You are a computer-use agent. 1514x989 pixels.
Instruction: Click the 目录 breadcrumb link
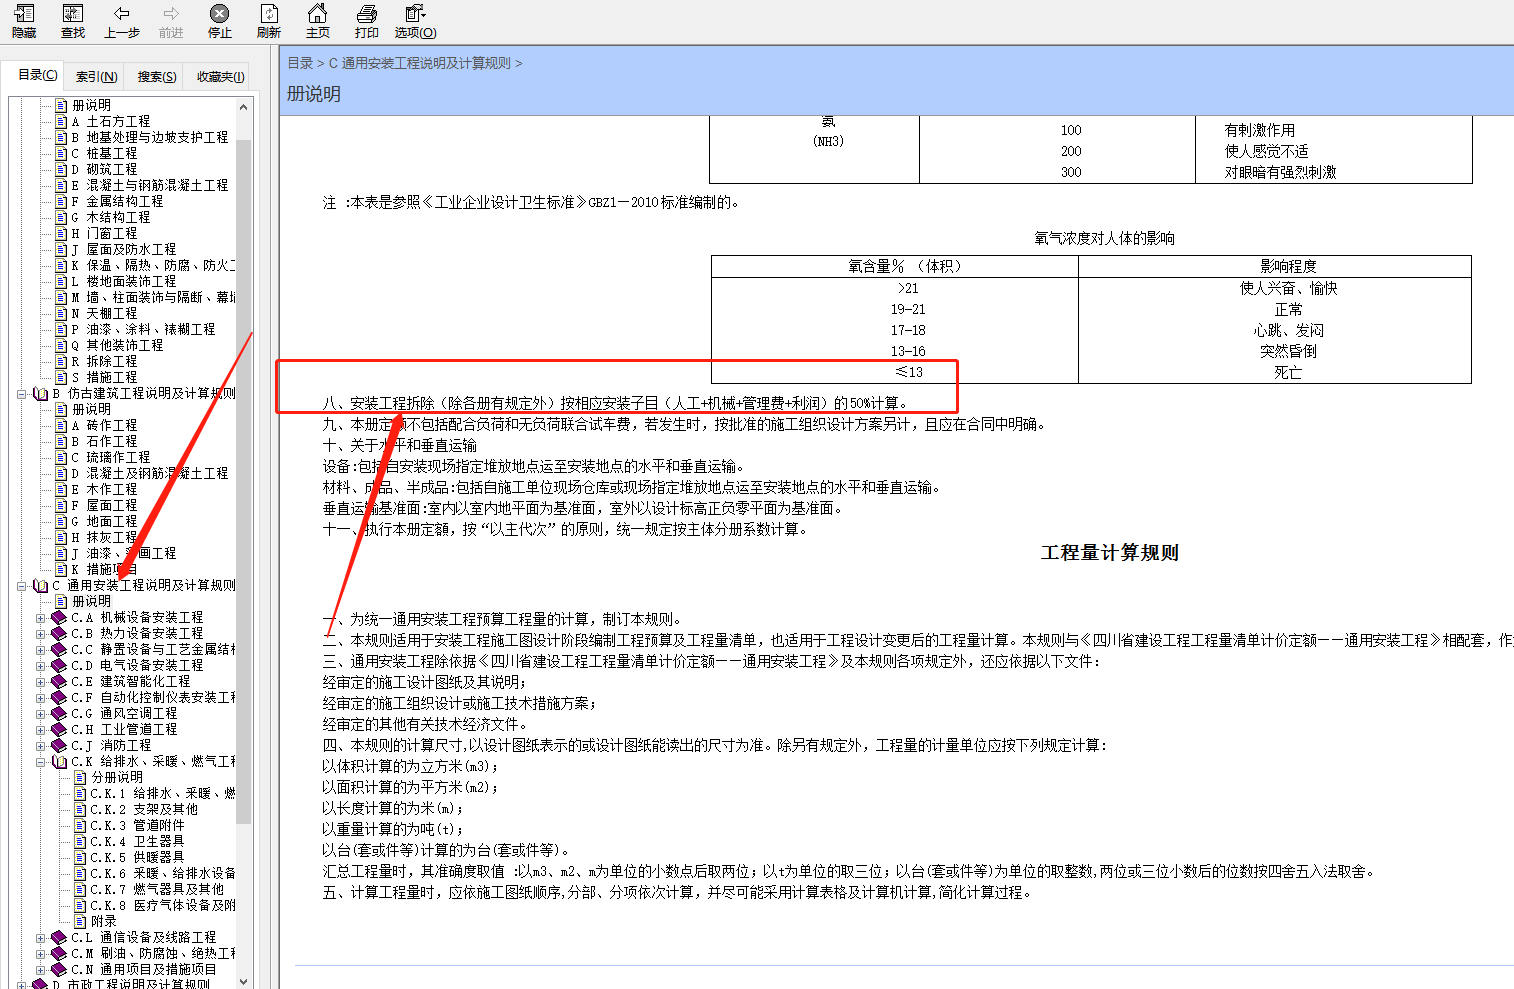tap(300, 62)
